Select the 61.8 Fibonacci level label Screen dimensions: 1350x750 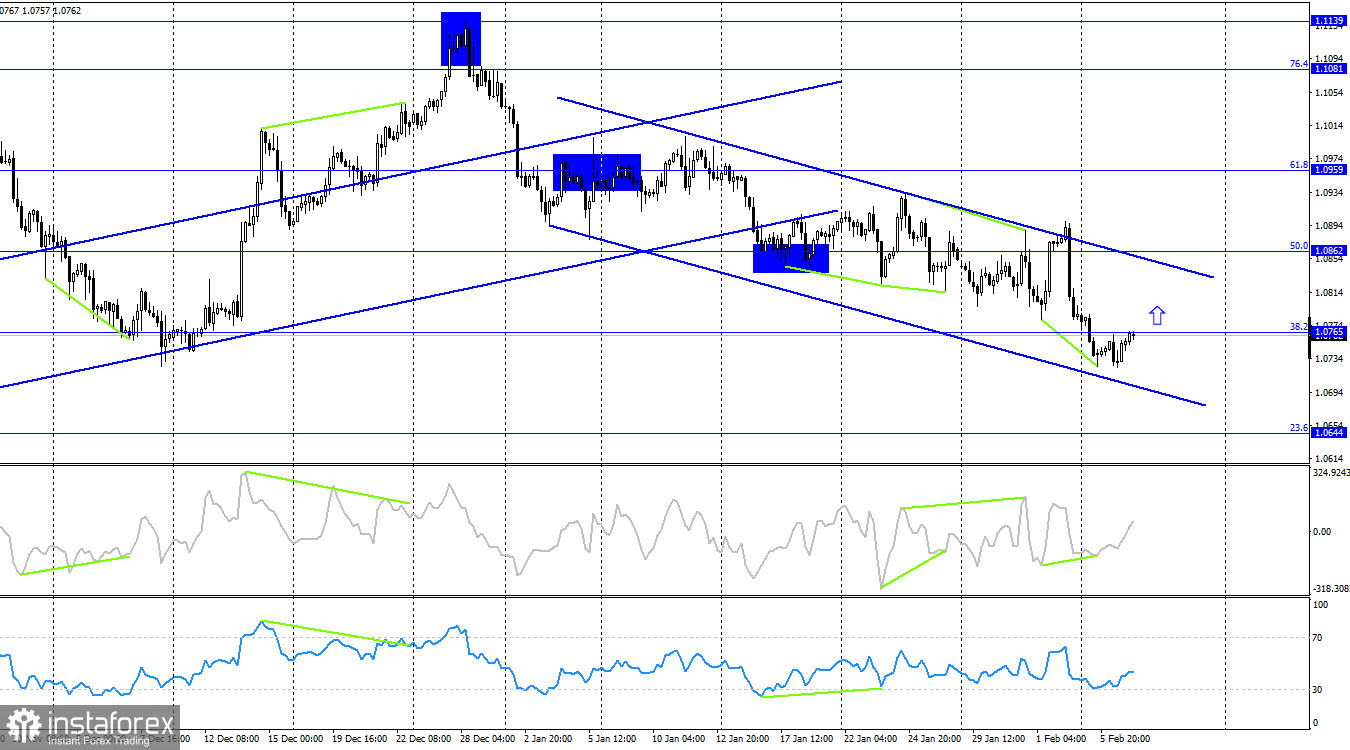tap(1298, 165)
